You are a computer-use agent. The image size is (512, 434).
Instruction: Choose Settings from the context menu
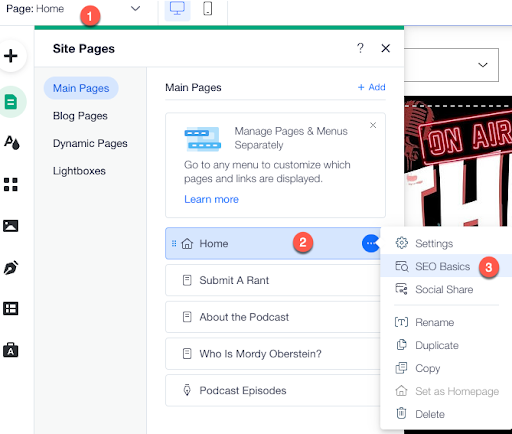446,243
